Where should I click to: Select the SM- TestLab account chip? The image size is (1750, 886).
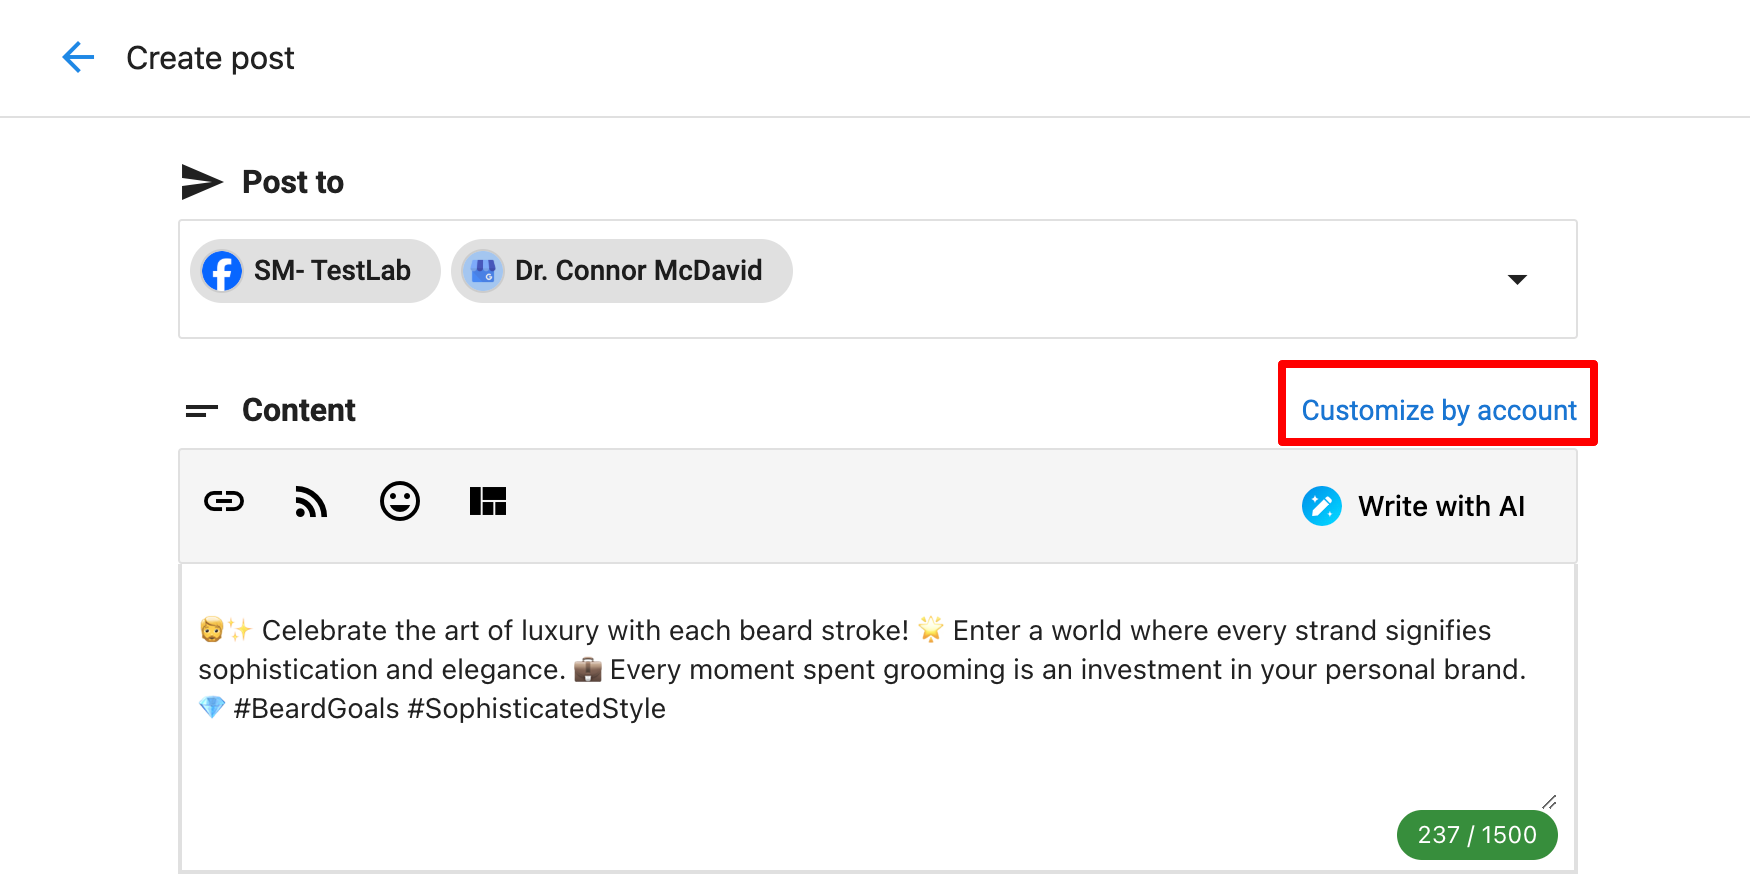point(332,271)
